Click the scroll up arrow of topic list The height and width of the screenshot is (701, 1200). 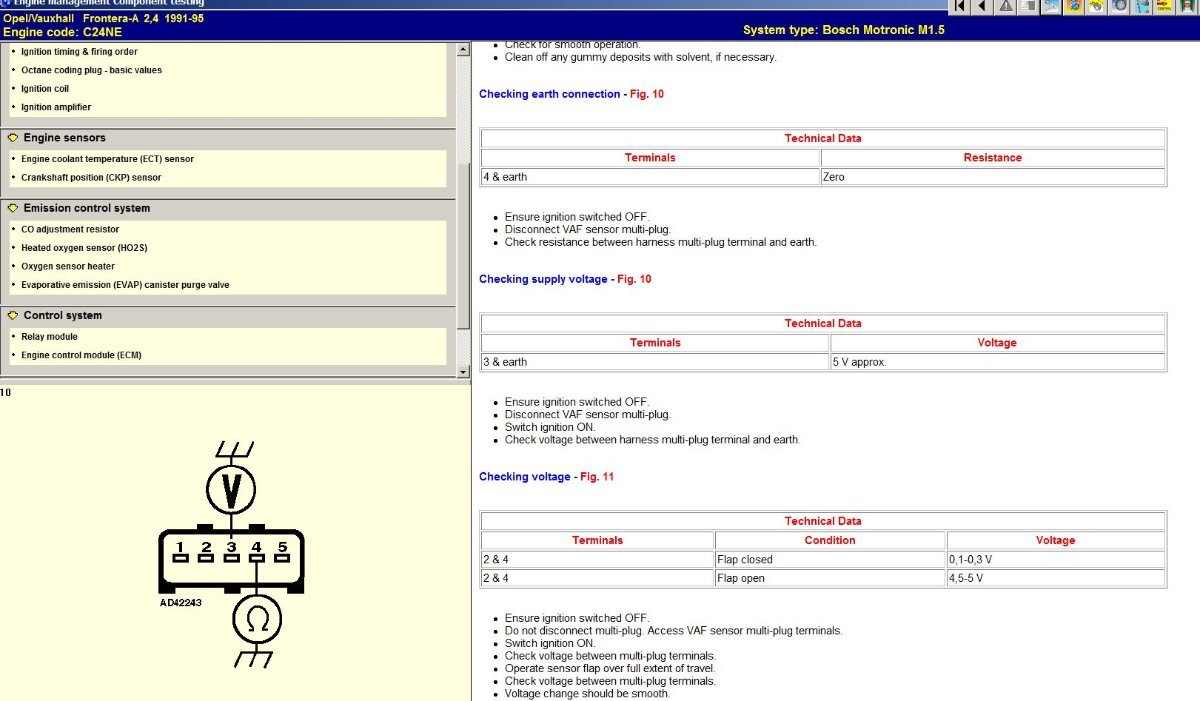pyautogui.click(x=463, y=49)
